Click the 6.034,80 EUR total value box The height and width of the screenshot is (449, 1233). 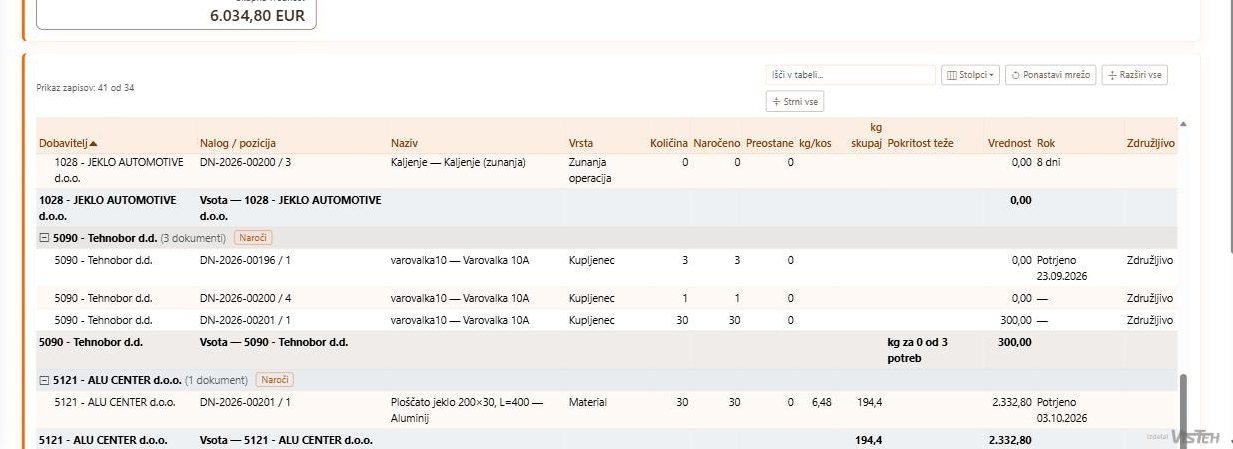[x=177, y=15]
